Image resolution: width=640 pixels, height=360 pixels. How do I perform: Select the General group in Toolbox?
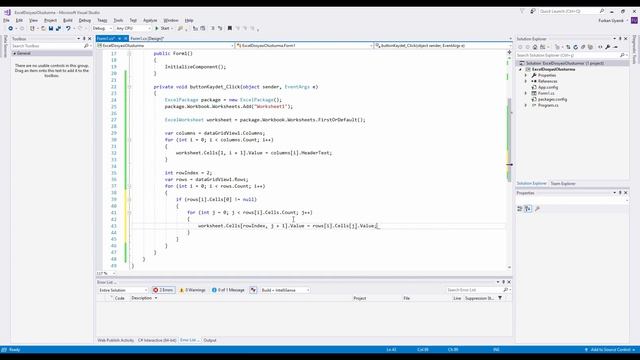click(x=52, y=53)
